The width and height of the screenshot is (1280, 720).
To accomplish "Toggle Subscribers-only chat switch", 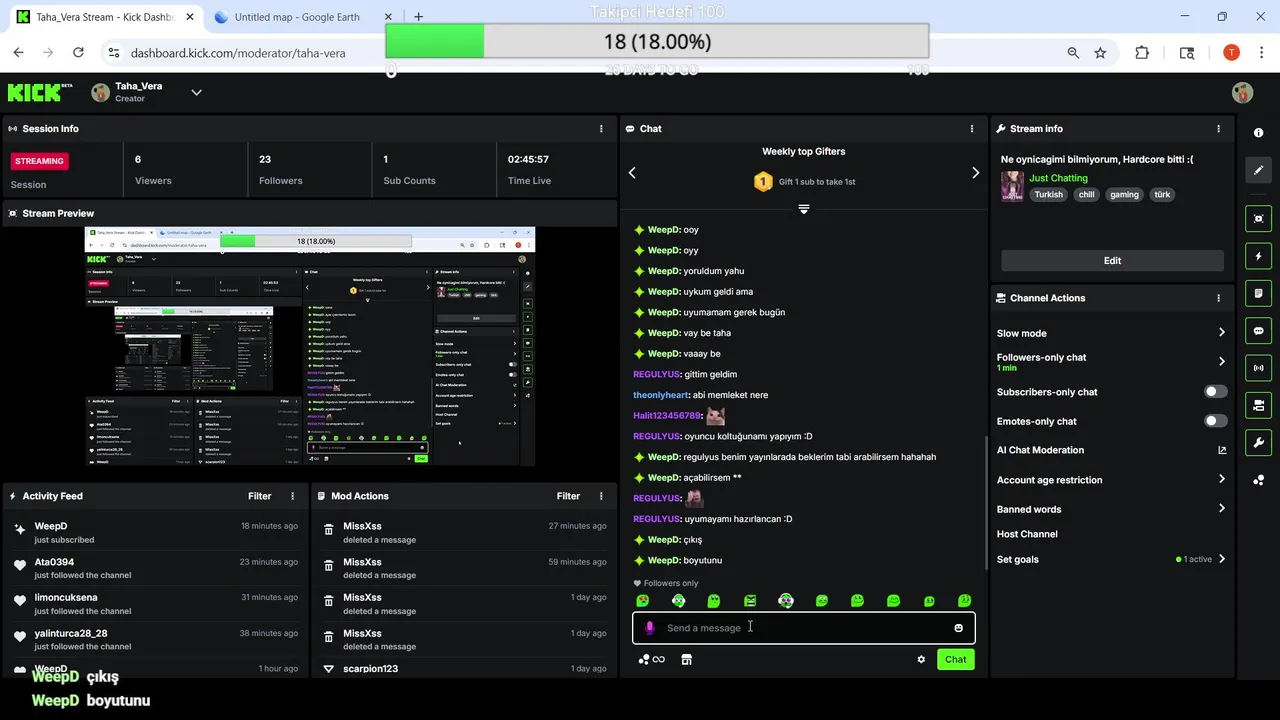I will (x=1216, y=392).
